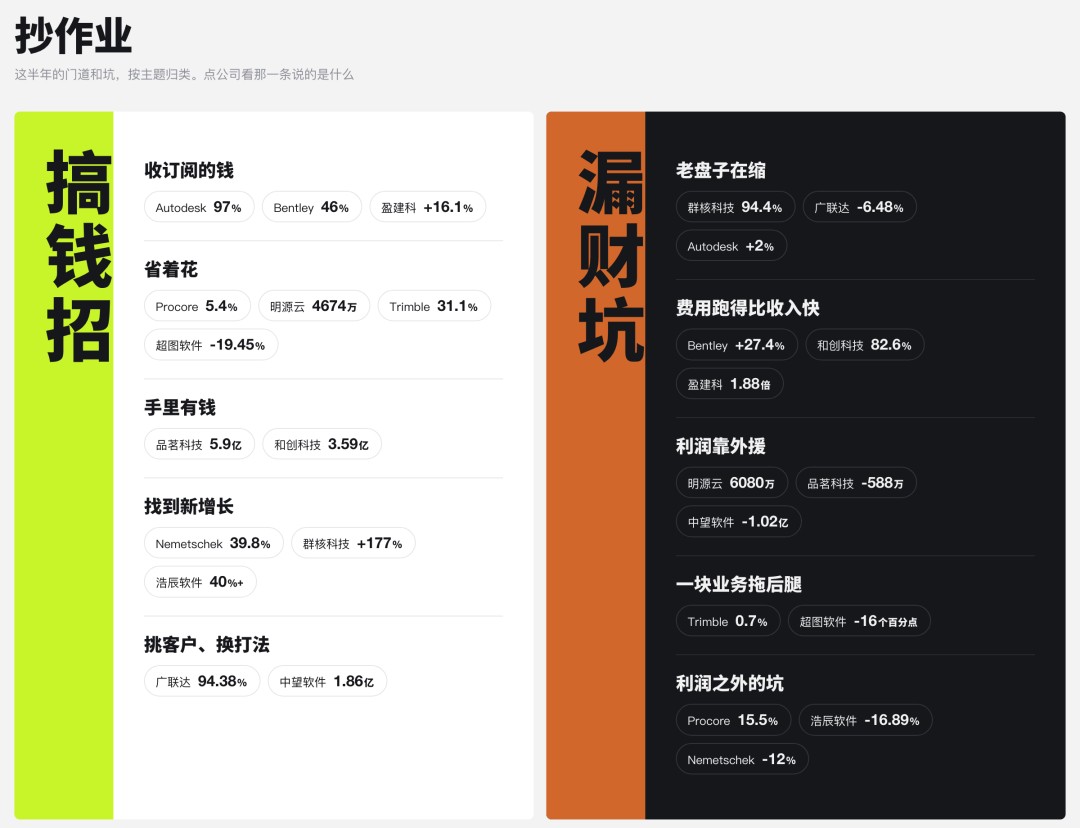Click the Nemetschek 39.8% chip

[214, 544]
